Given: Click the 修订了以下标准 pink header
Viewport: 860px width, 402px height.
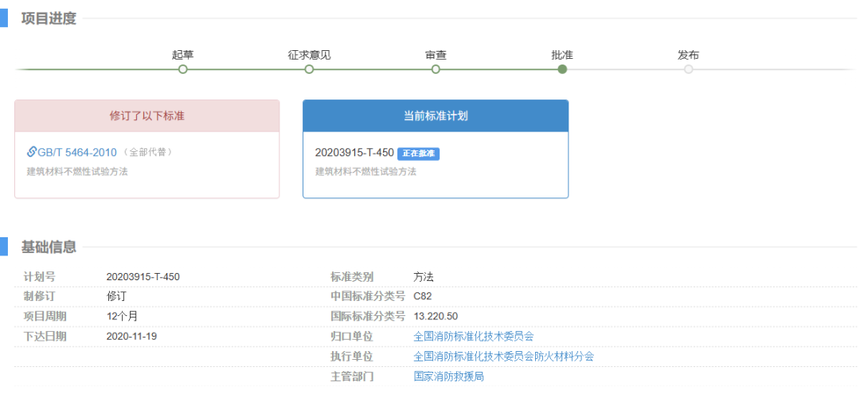Looking at the screenshot, I should click(146, 115).
